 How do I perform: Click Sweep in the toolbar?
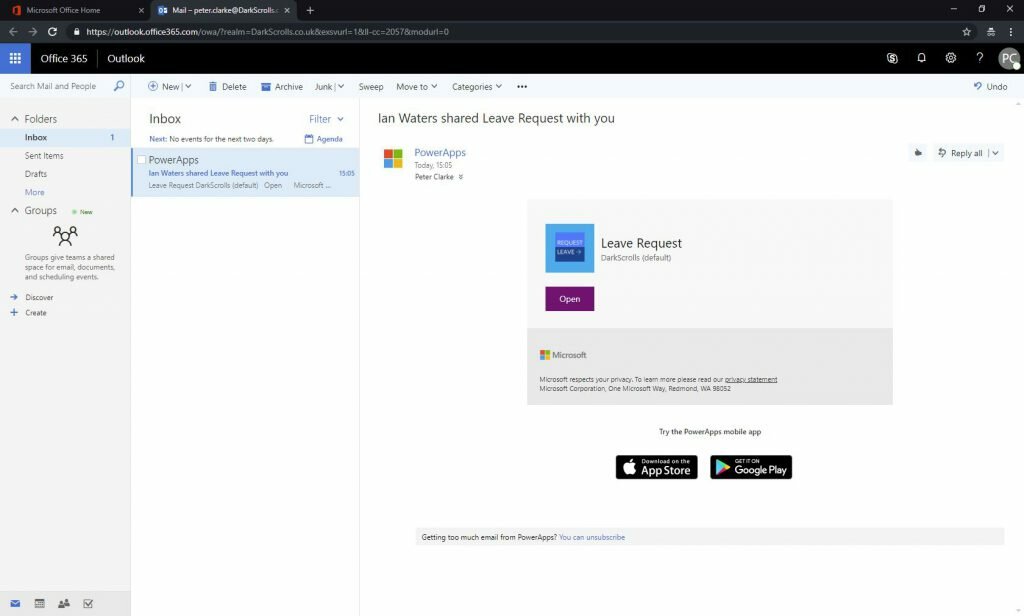pyautogui.click(x=371, y=86)
